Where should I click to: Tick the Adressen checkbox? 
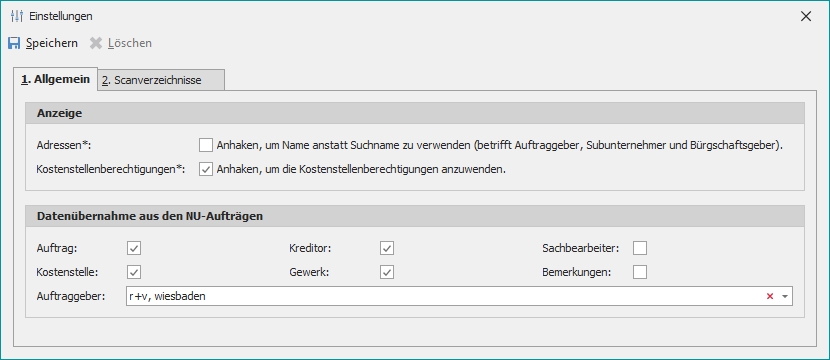click(x=206, y=145)
